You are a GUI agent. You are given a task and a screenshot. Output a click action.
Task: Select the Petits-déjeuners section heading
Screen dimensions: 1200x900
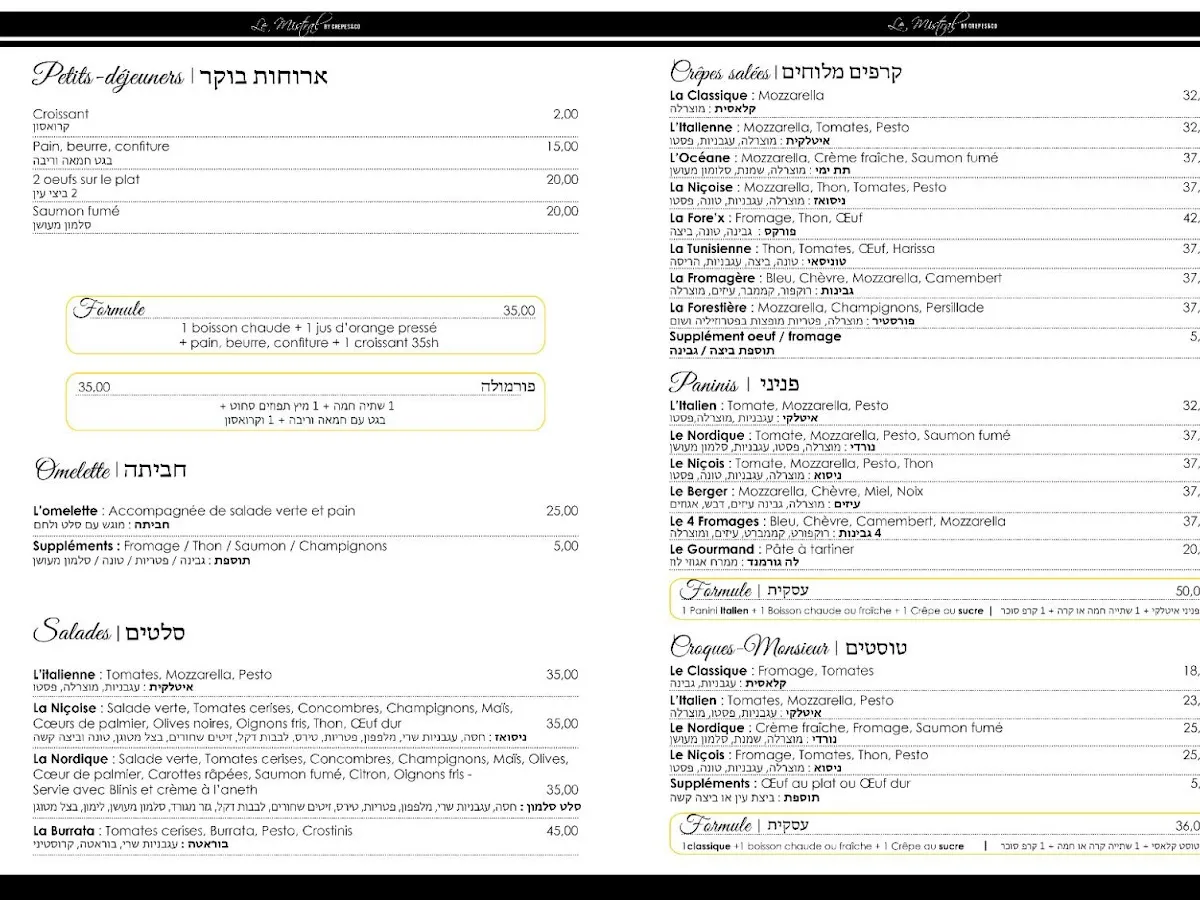[x=108, y=76]
